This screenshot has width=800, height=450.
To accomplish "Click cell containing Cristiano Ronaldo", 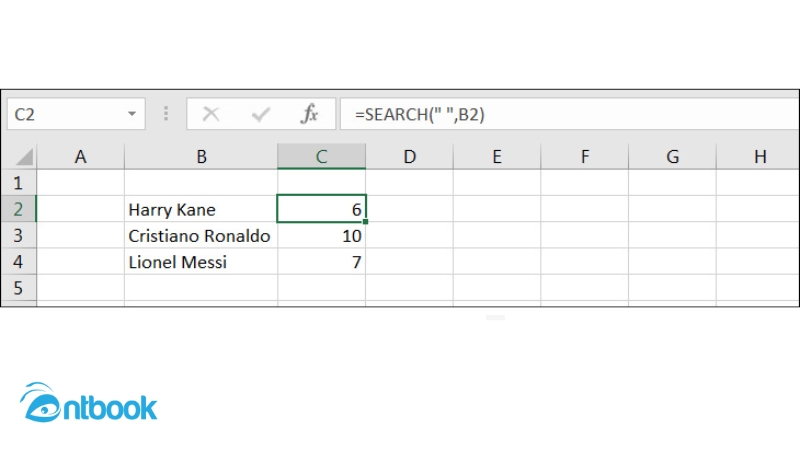I will (x=201, y=235).
